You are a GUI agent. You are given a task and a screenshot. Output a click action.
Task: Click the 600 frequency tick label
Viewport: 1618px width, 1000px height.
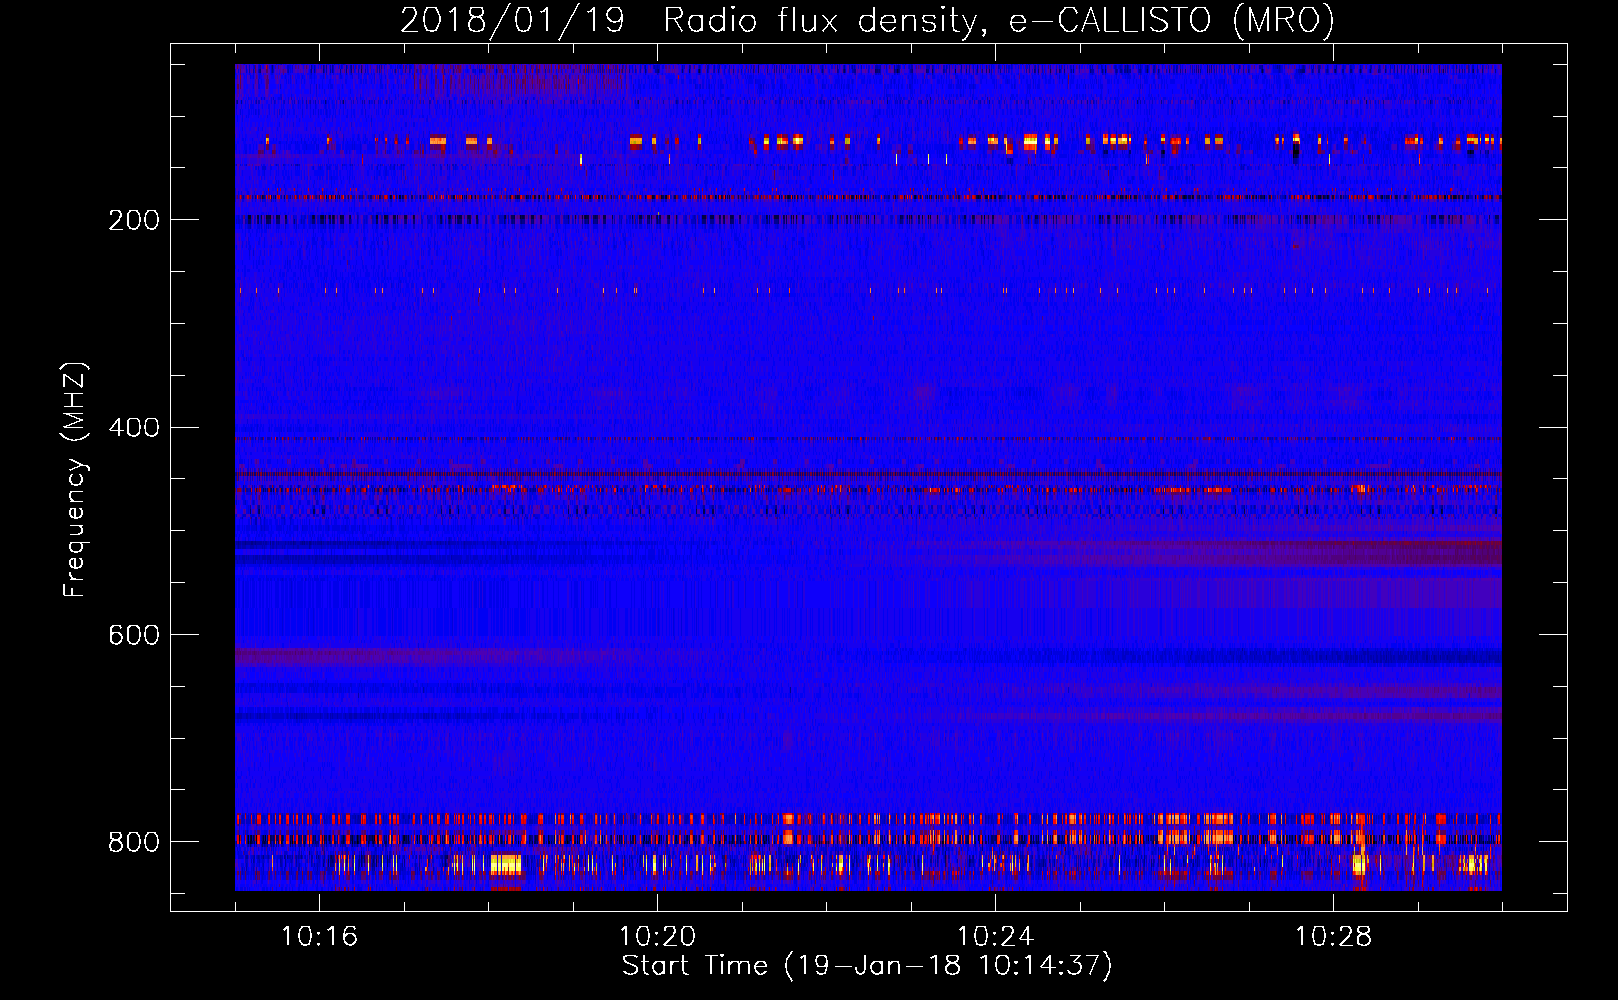point(134,635)
